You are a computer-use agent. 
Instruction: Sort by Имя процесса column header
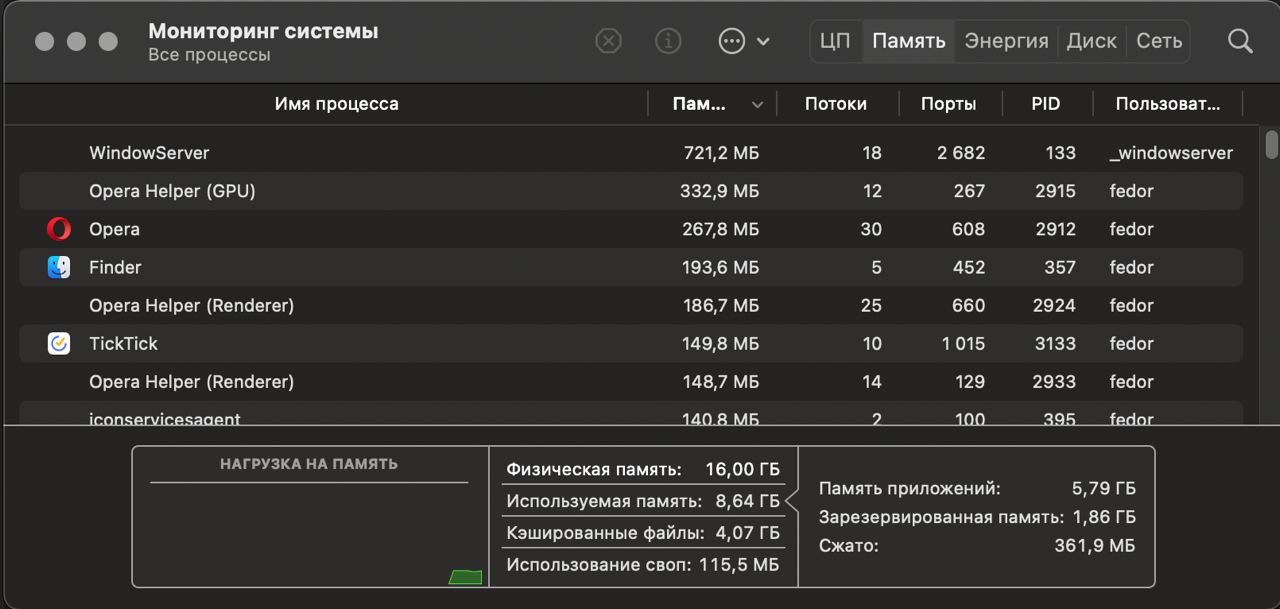click(336, 104)
